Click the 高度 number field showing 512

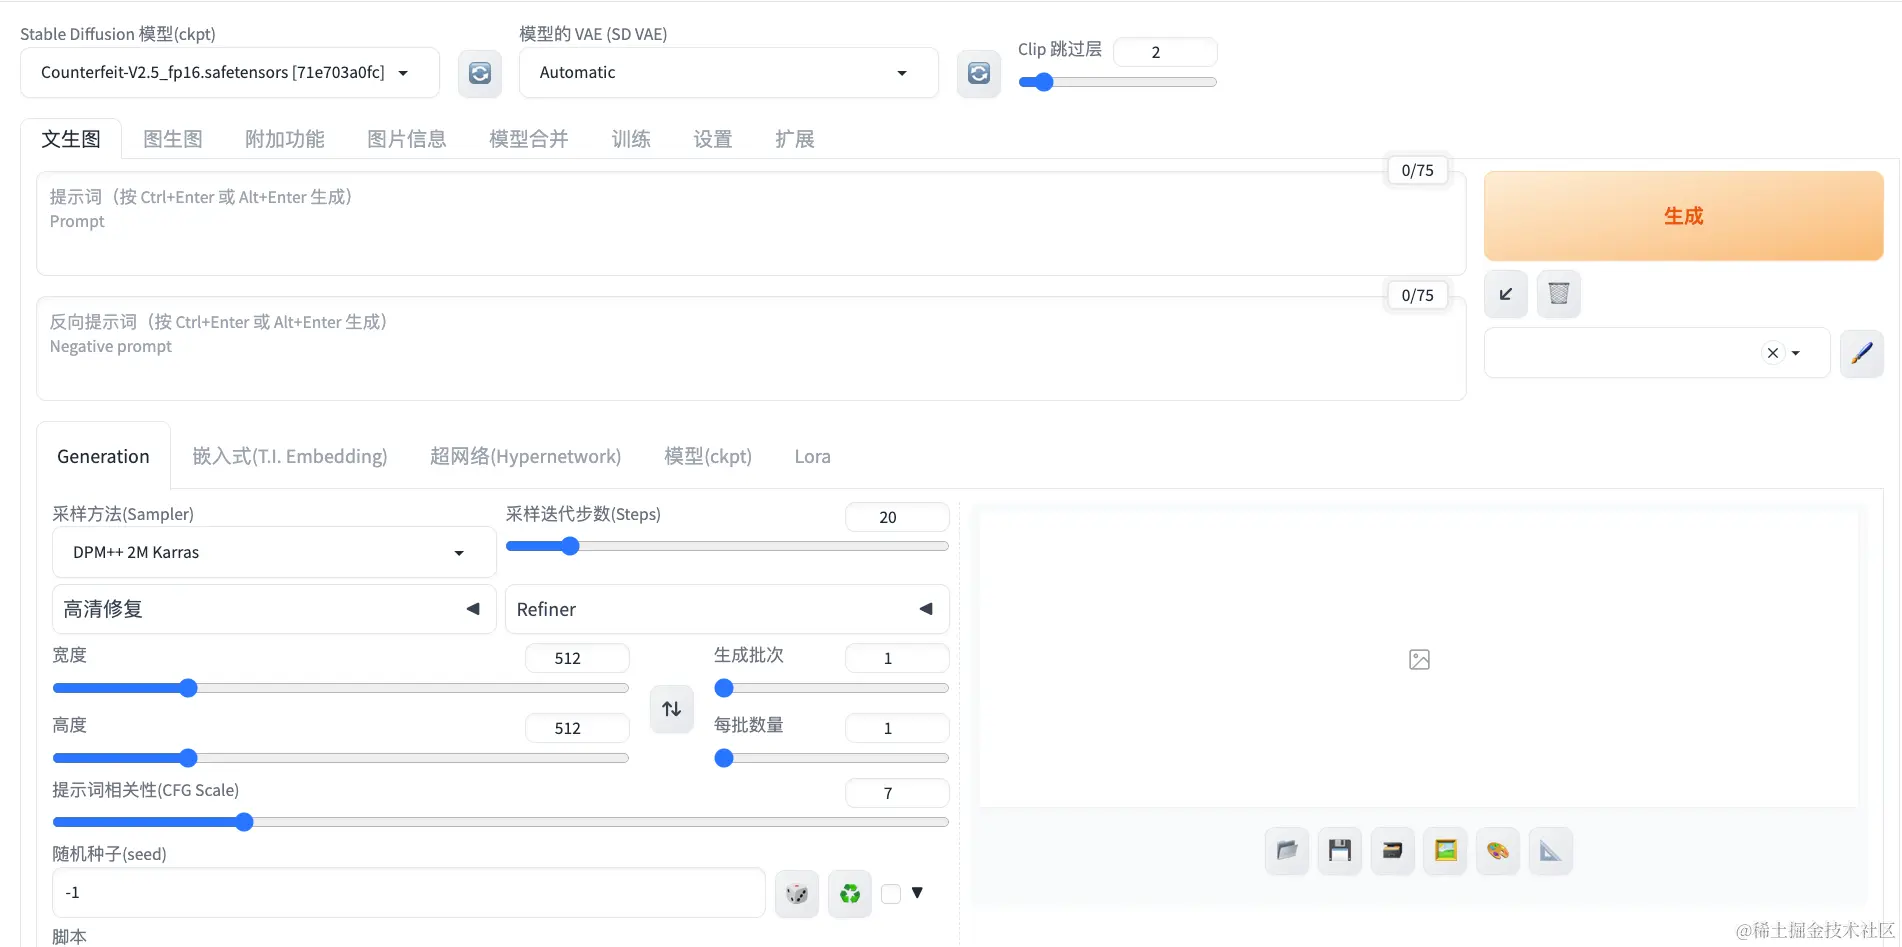577,728
